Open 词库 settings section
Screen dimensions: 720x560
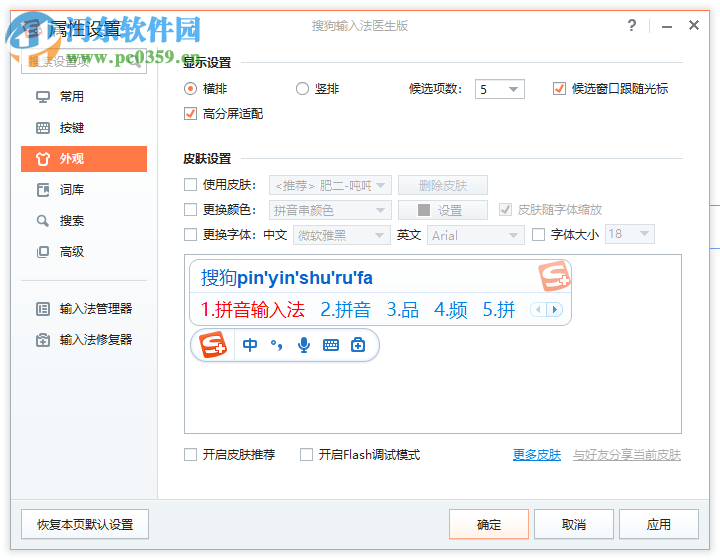point(84,190)
